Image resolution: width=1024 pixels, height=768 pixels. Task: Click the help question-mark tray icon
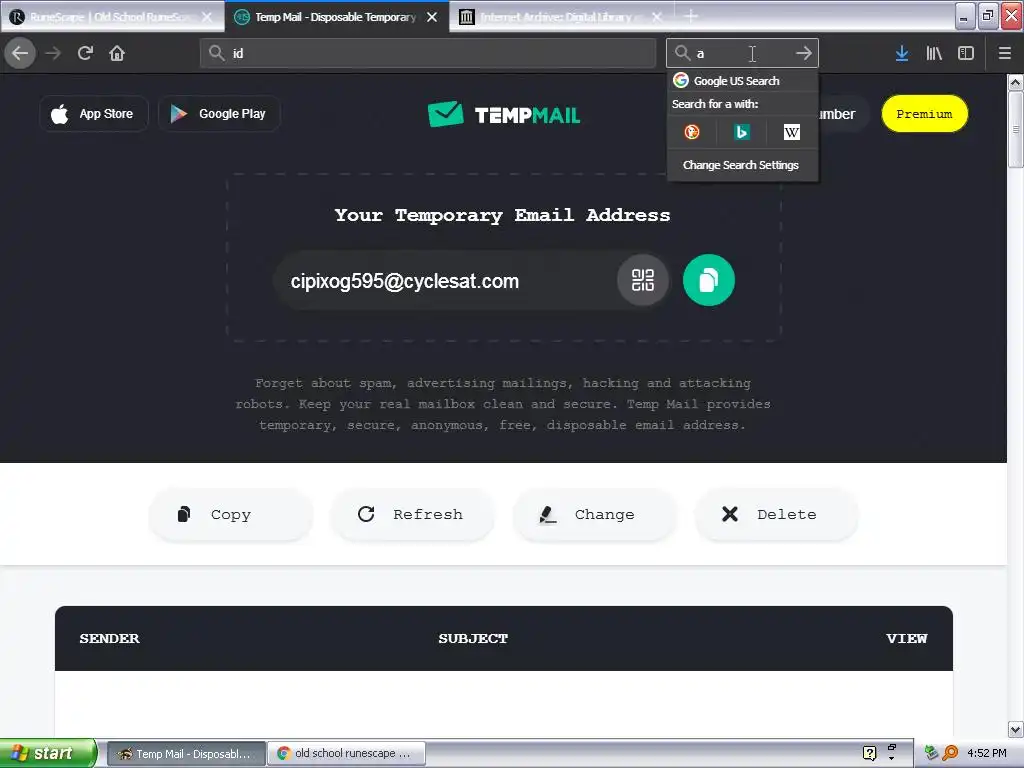[869, 753]
